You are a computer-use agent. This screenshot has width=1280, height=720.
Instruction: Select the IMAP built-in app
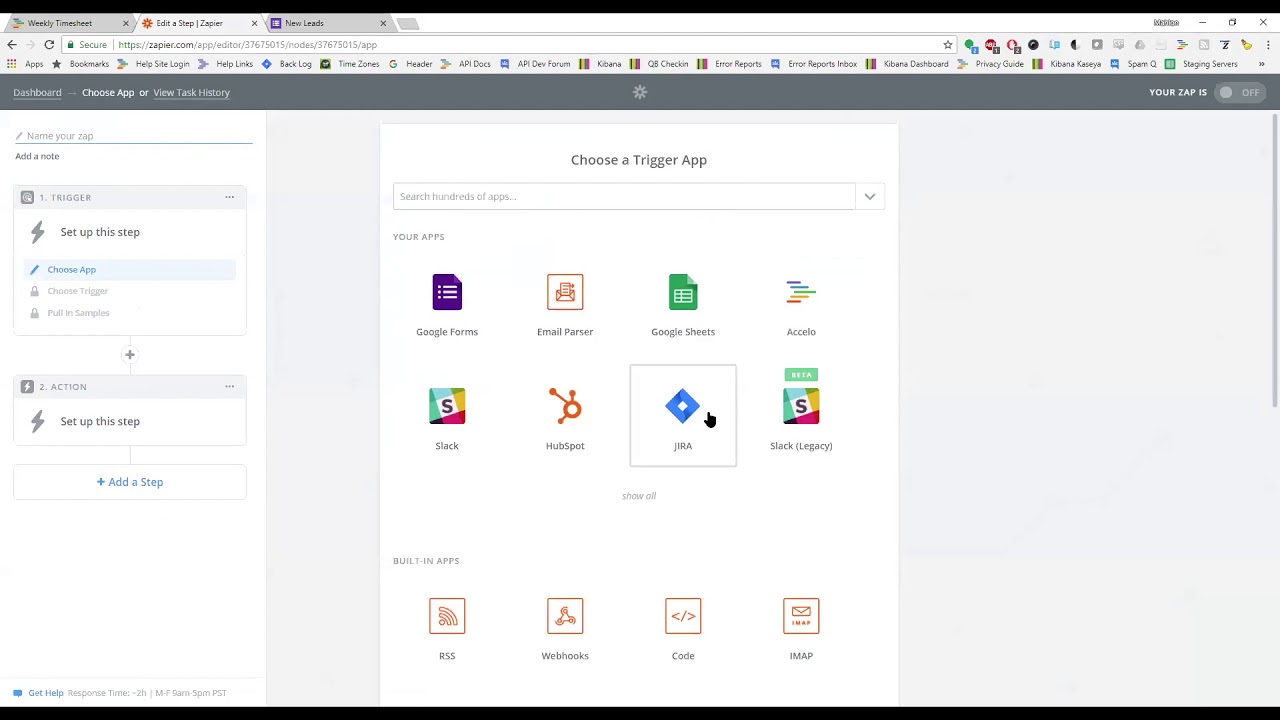801,616
